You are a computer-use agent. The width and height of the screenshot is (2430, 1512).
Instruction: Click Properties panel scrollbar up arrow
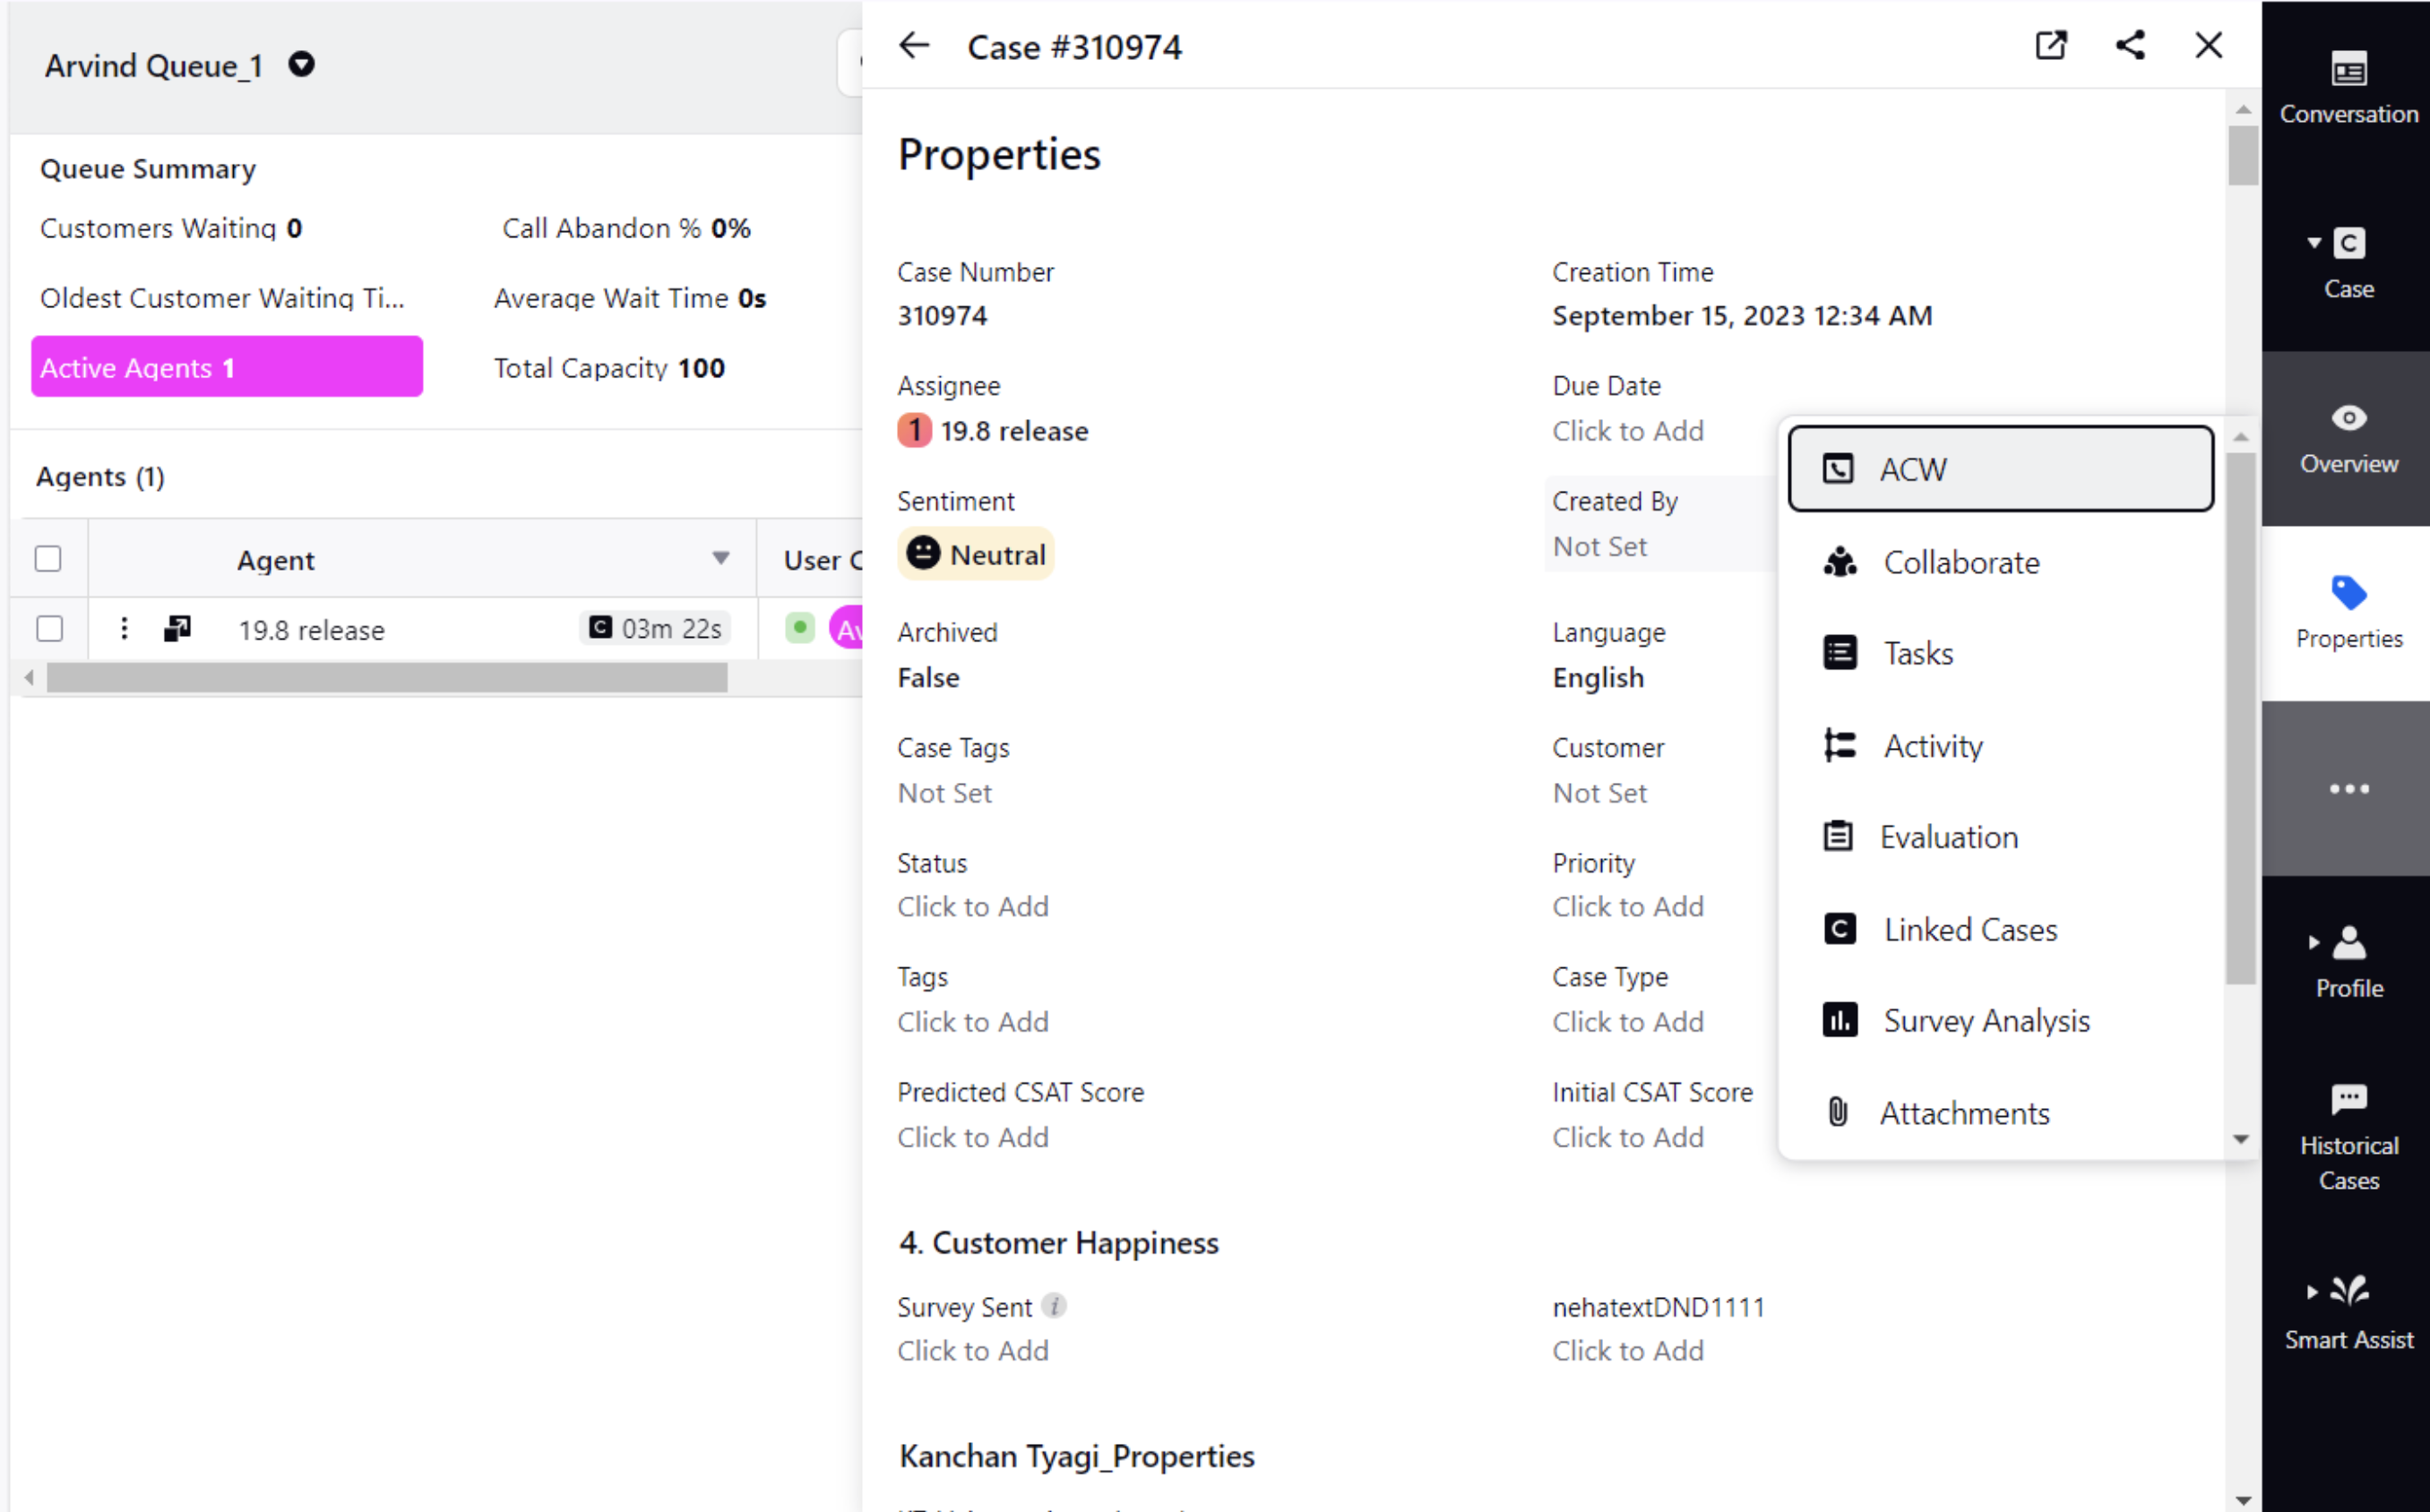click(x=2243, y=109)
